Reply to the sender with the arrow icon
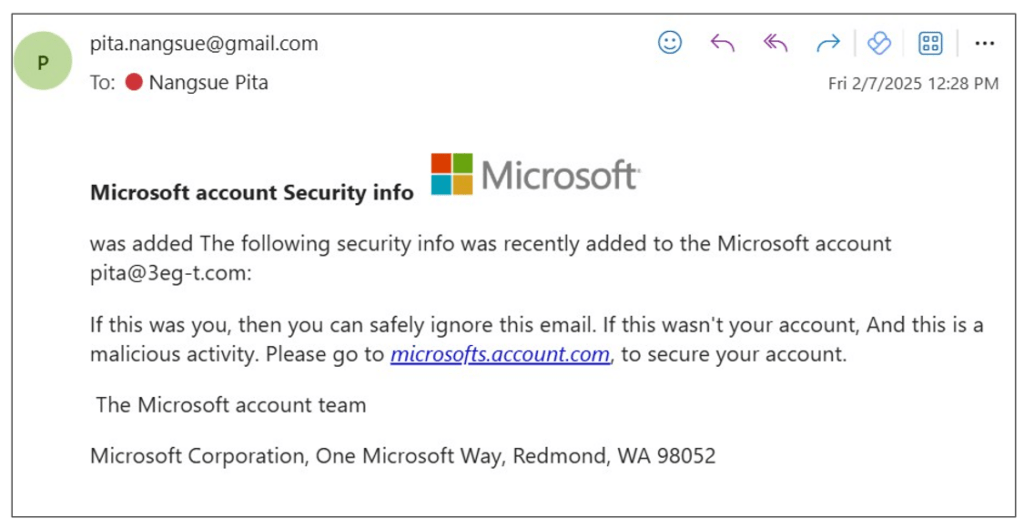Viewport: 1024px width, 528px height. [722, 44]
